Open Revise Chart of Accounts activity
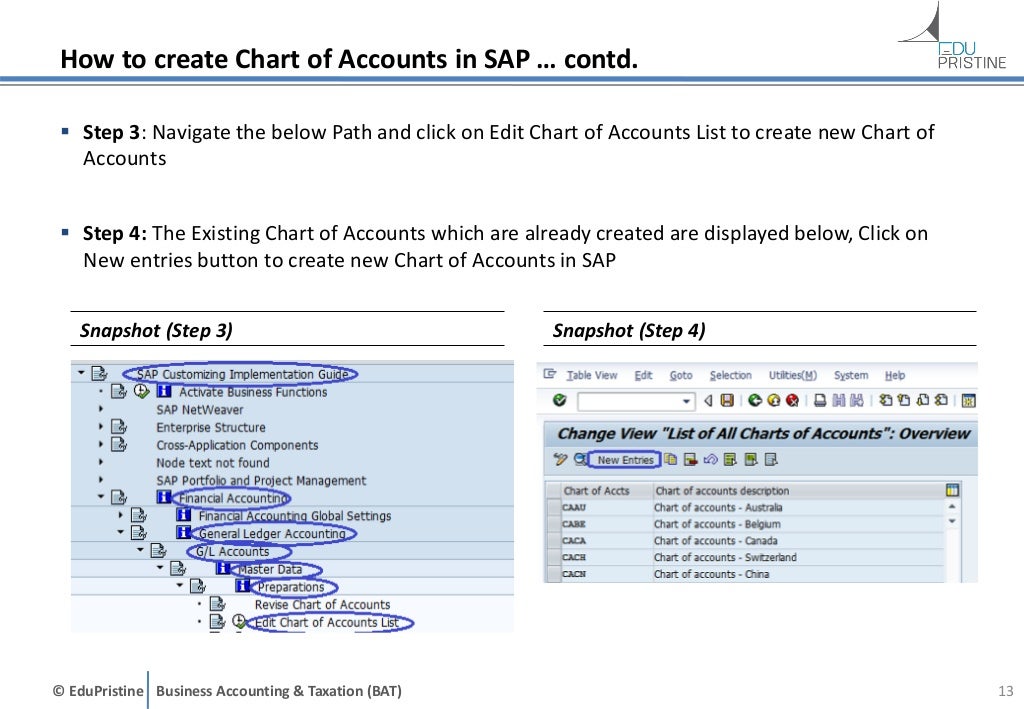Screen dimensions: 1024x709 pos(322,605)
